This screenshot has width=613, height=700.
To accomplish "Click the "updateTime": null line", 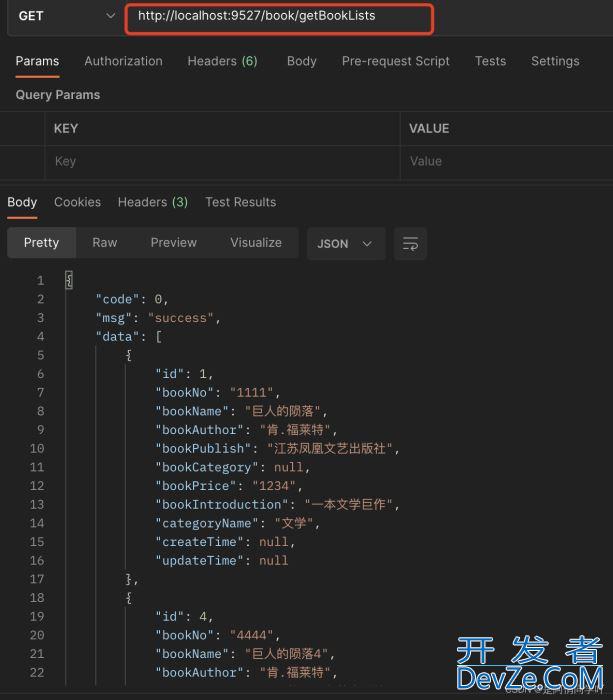I will (x=221, y=561).
